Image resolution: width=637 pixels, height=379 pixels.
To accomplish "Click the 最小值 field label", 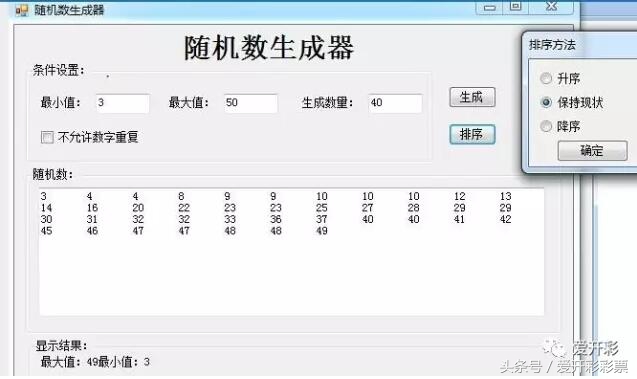I will [x=61, y=102].
